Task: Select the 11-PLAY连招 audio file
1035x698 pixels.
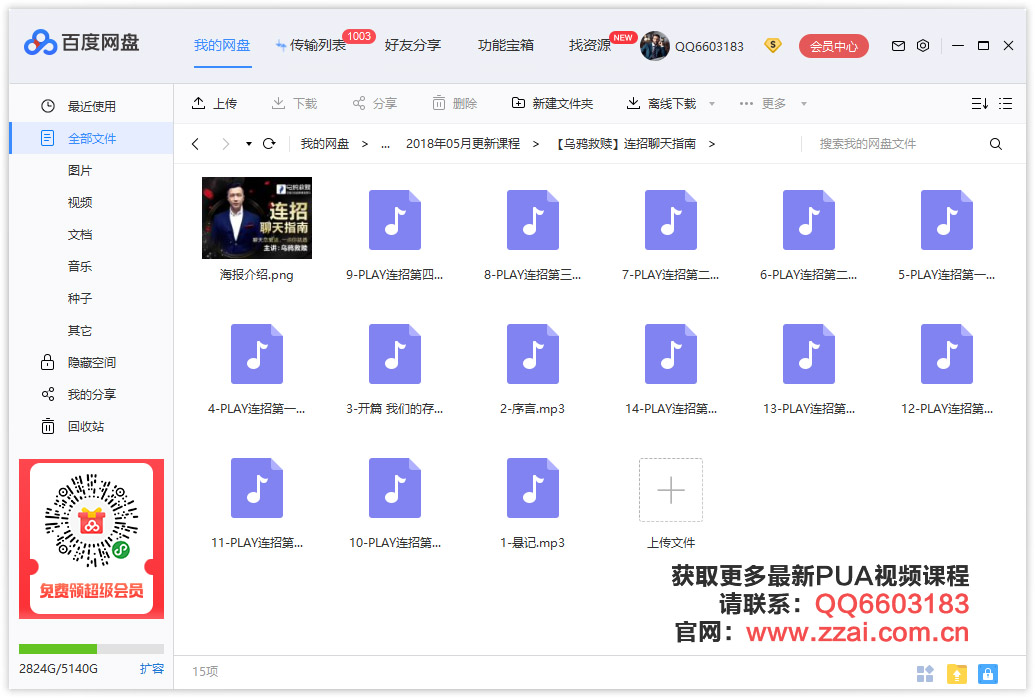Action: (x=257, y=488)
